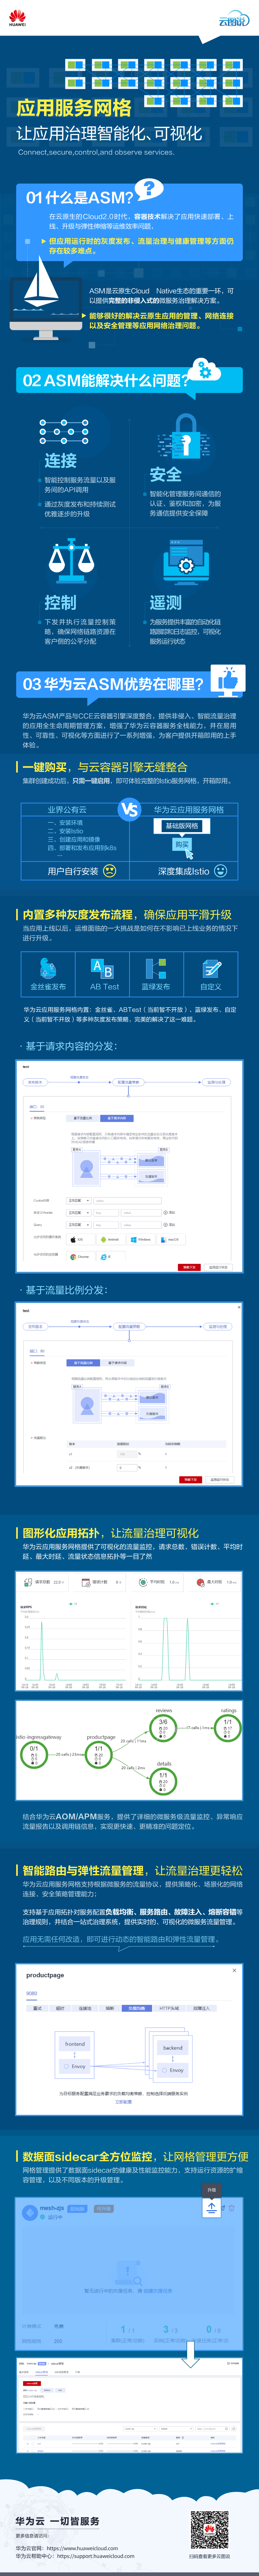Click the 蓝绿发布 blue-green icon
The width and height of the screenshot is (259, 2576).
(x=156, y=969)
